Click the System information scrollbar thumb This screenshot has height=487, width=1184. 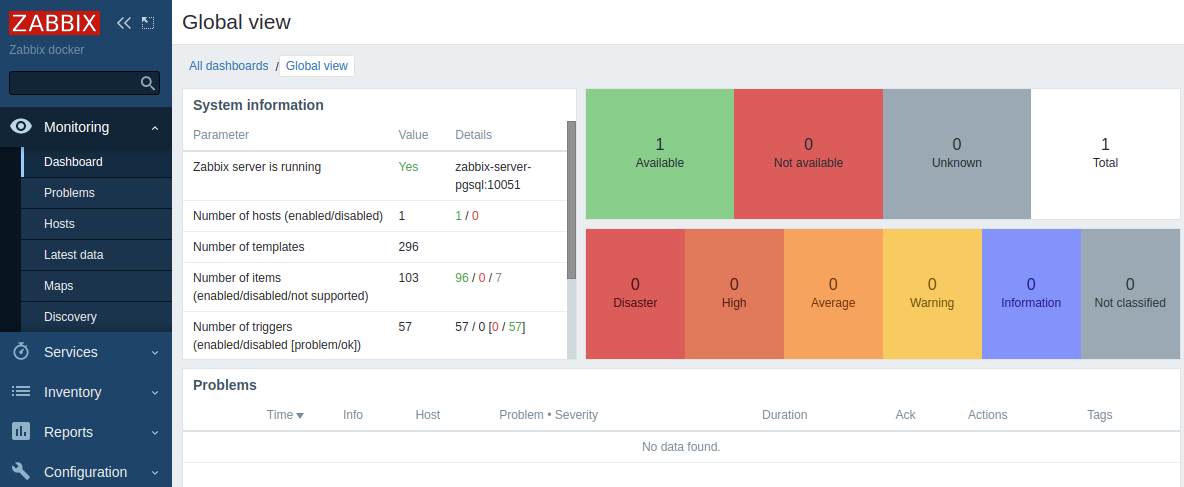point(572,199)
